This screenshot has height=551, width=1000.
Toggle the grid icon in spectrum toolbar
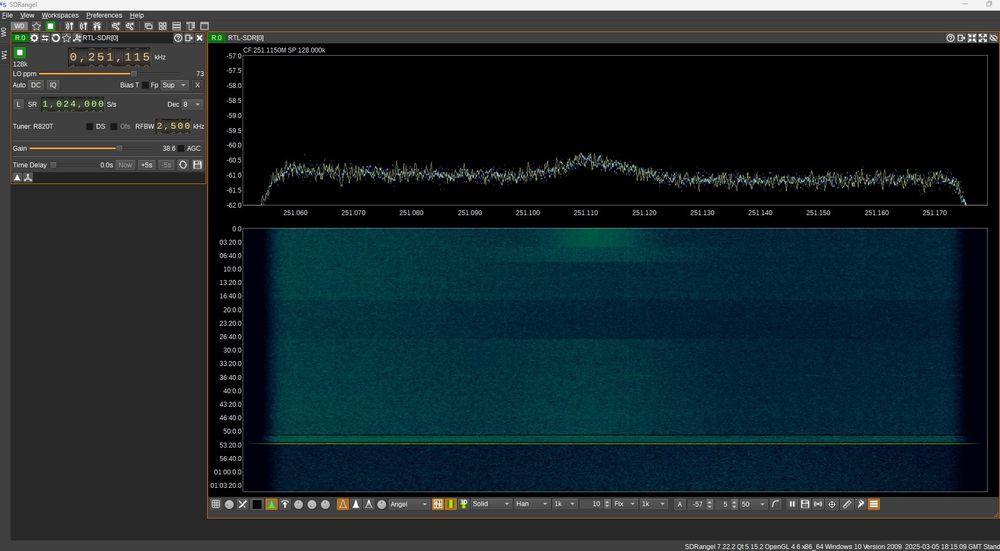pos(216,504)
